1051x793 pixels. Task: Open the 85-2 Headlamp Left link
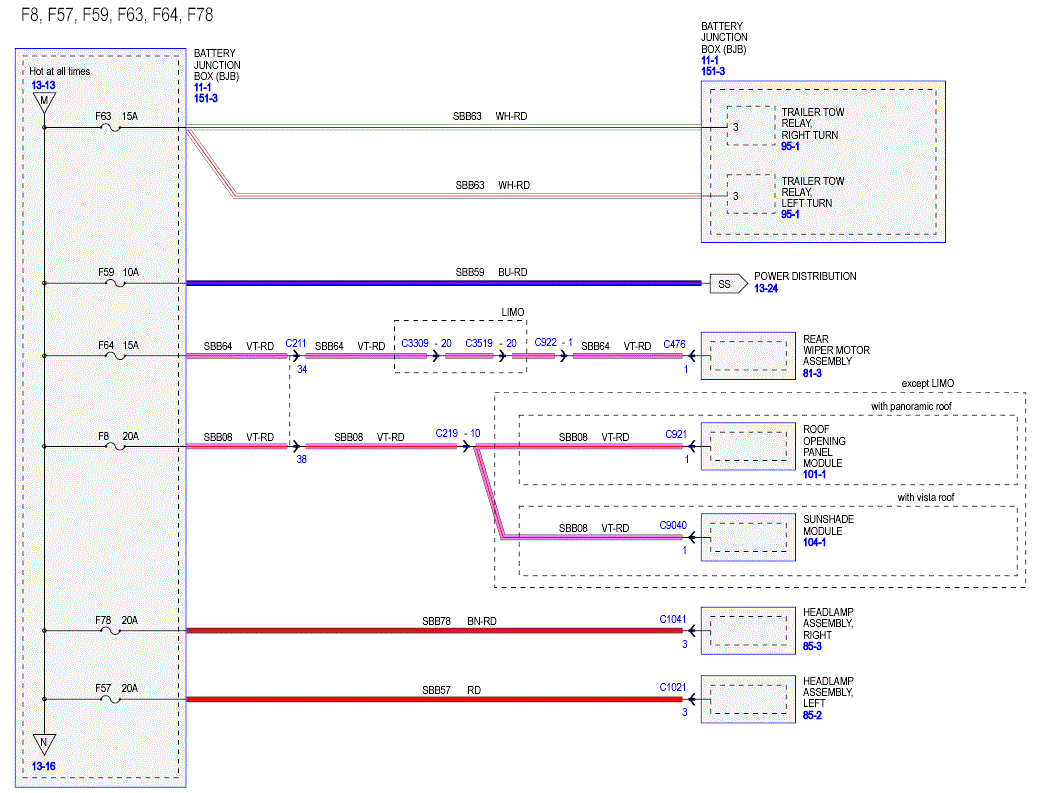[812, 715]
